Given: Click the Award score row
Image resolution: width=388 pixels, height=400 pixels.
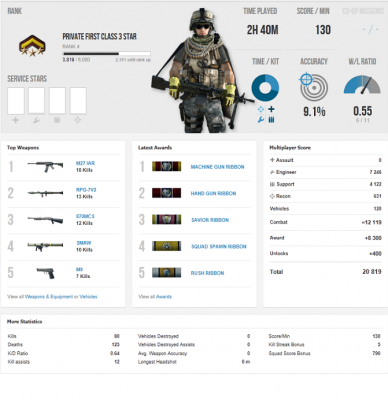Looking at the screenshot, I should [x=325, y=238].
